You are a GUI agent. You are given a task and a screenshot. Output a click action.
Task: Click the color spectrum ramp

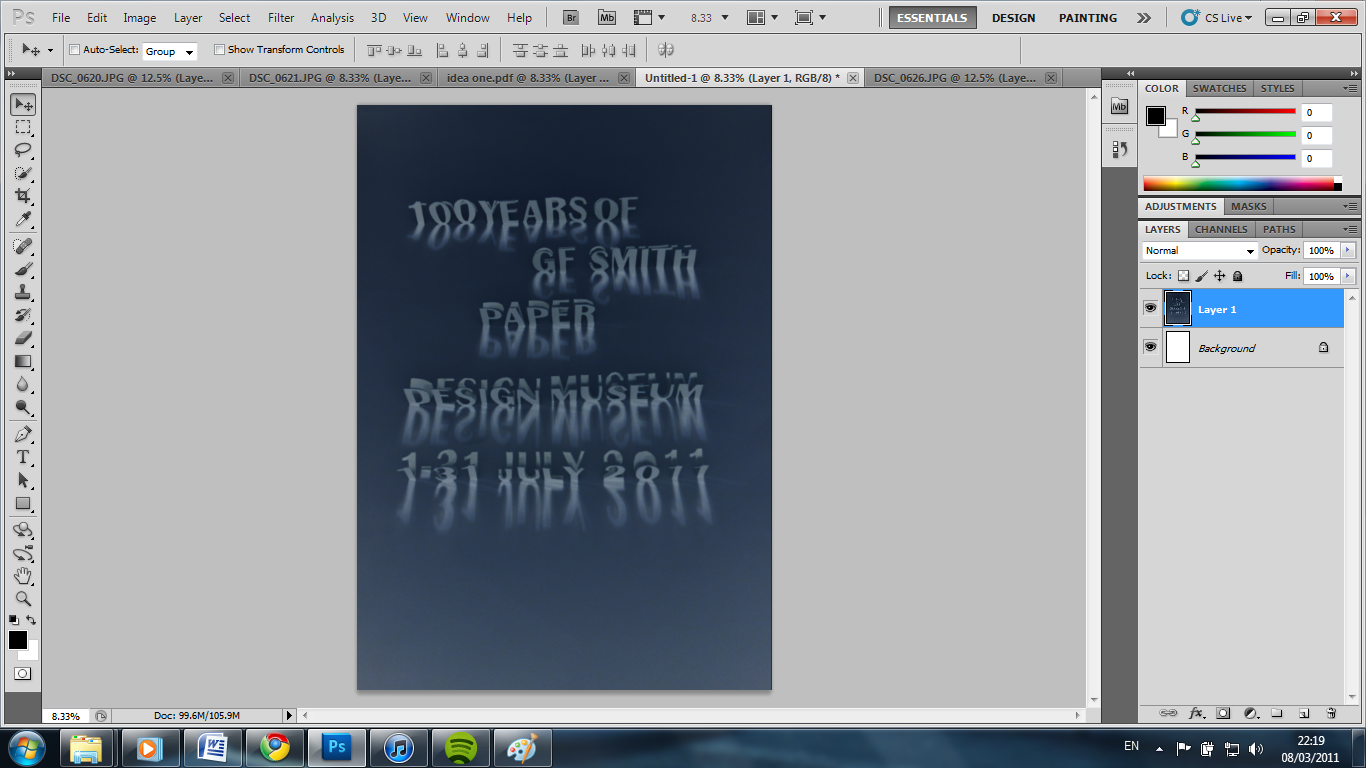pos(1240,184)
